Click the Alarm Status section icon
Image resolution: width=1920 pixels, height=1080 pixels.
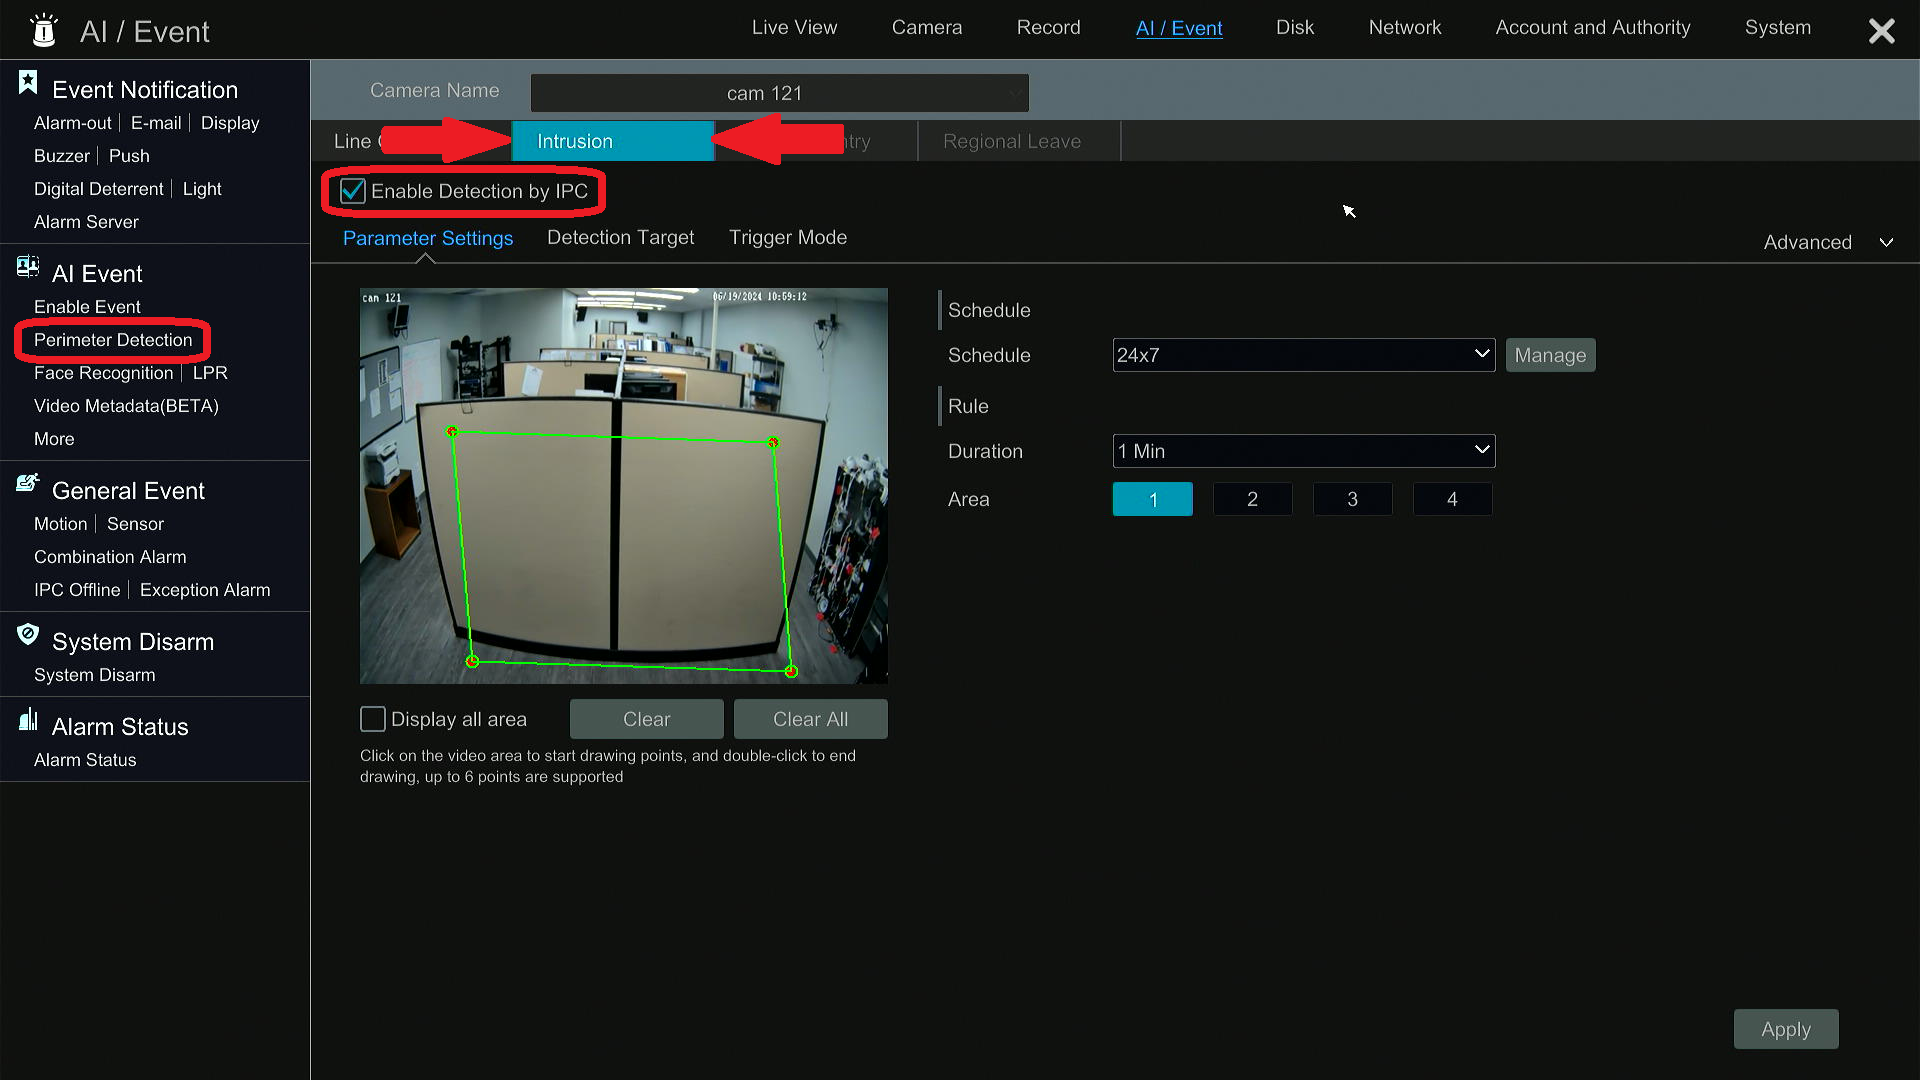pos(27,719)
